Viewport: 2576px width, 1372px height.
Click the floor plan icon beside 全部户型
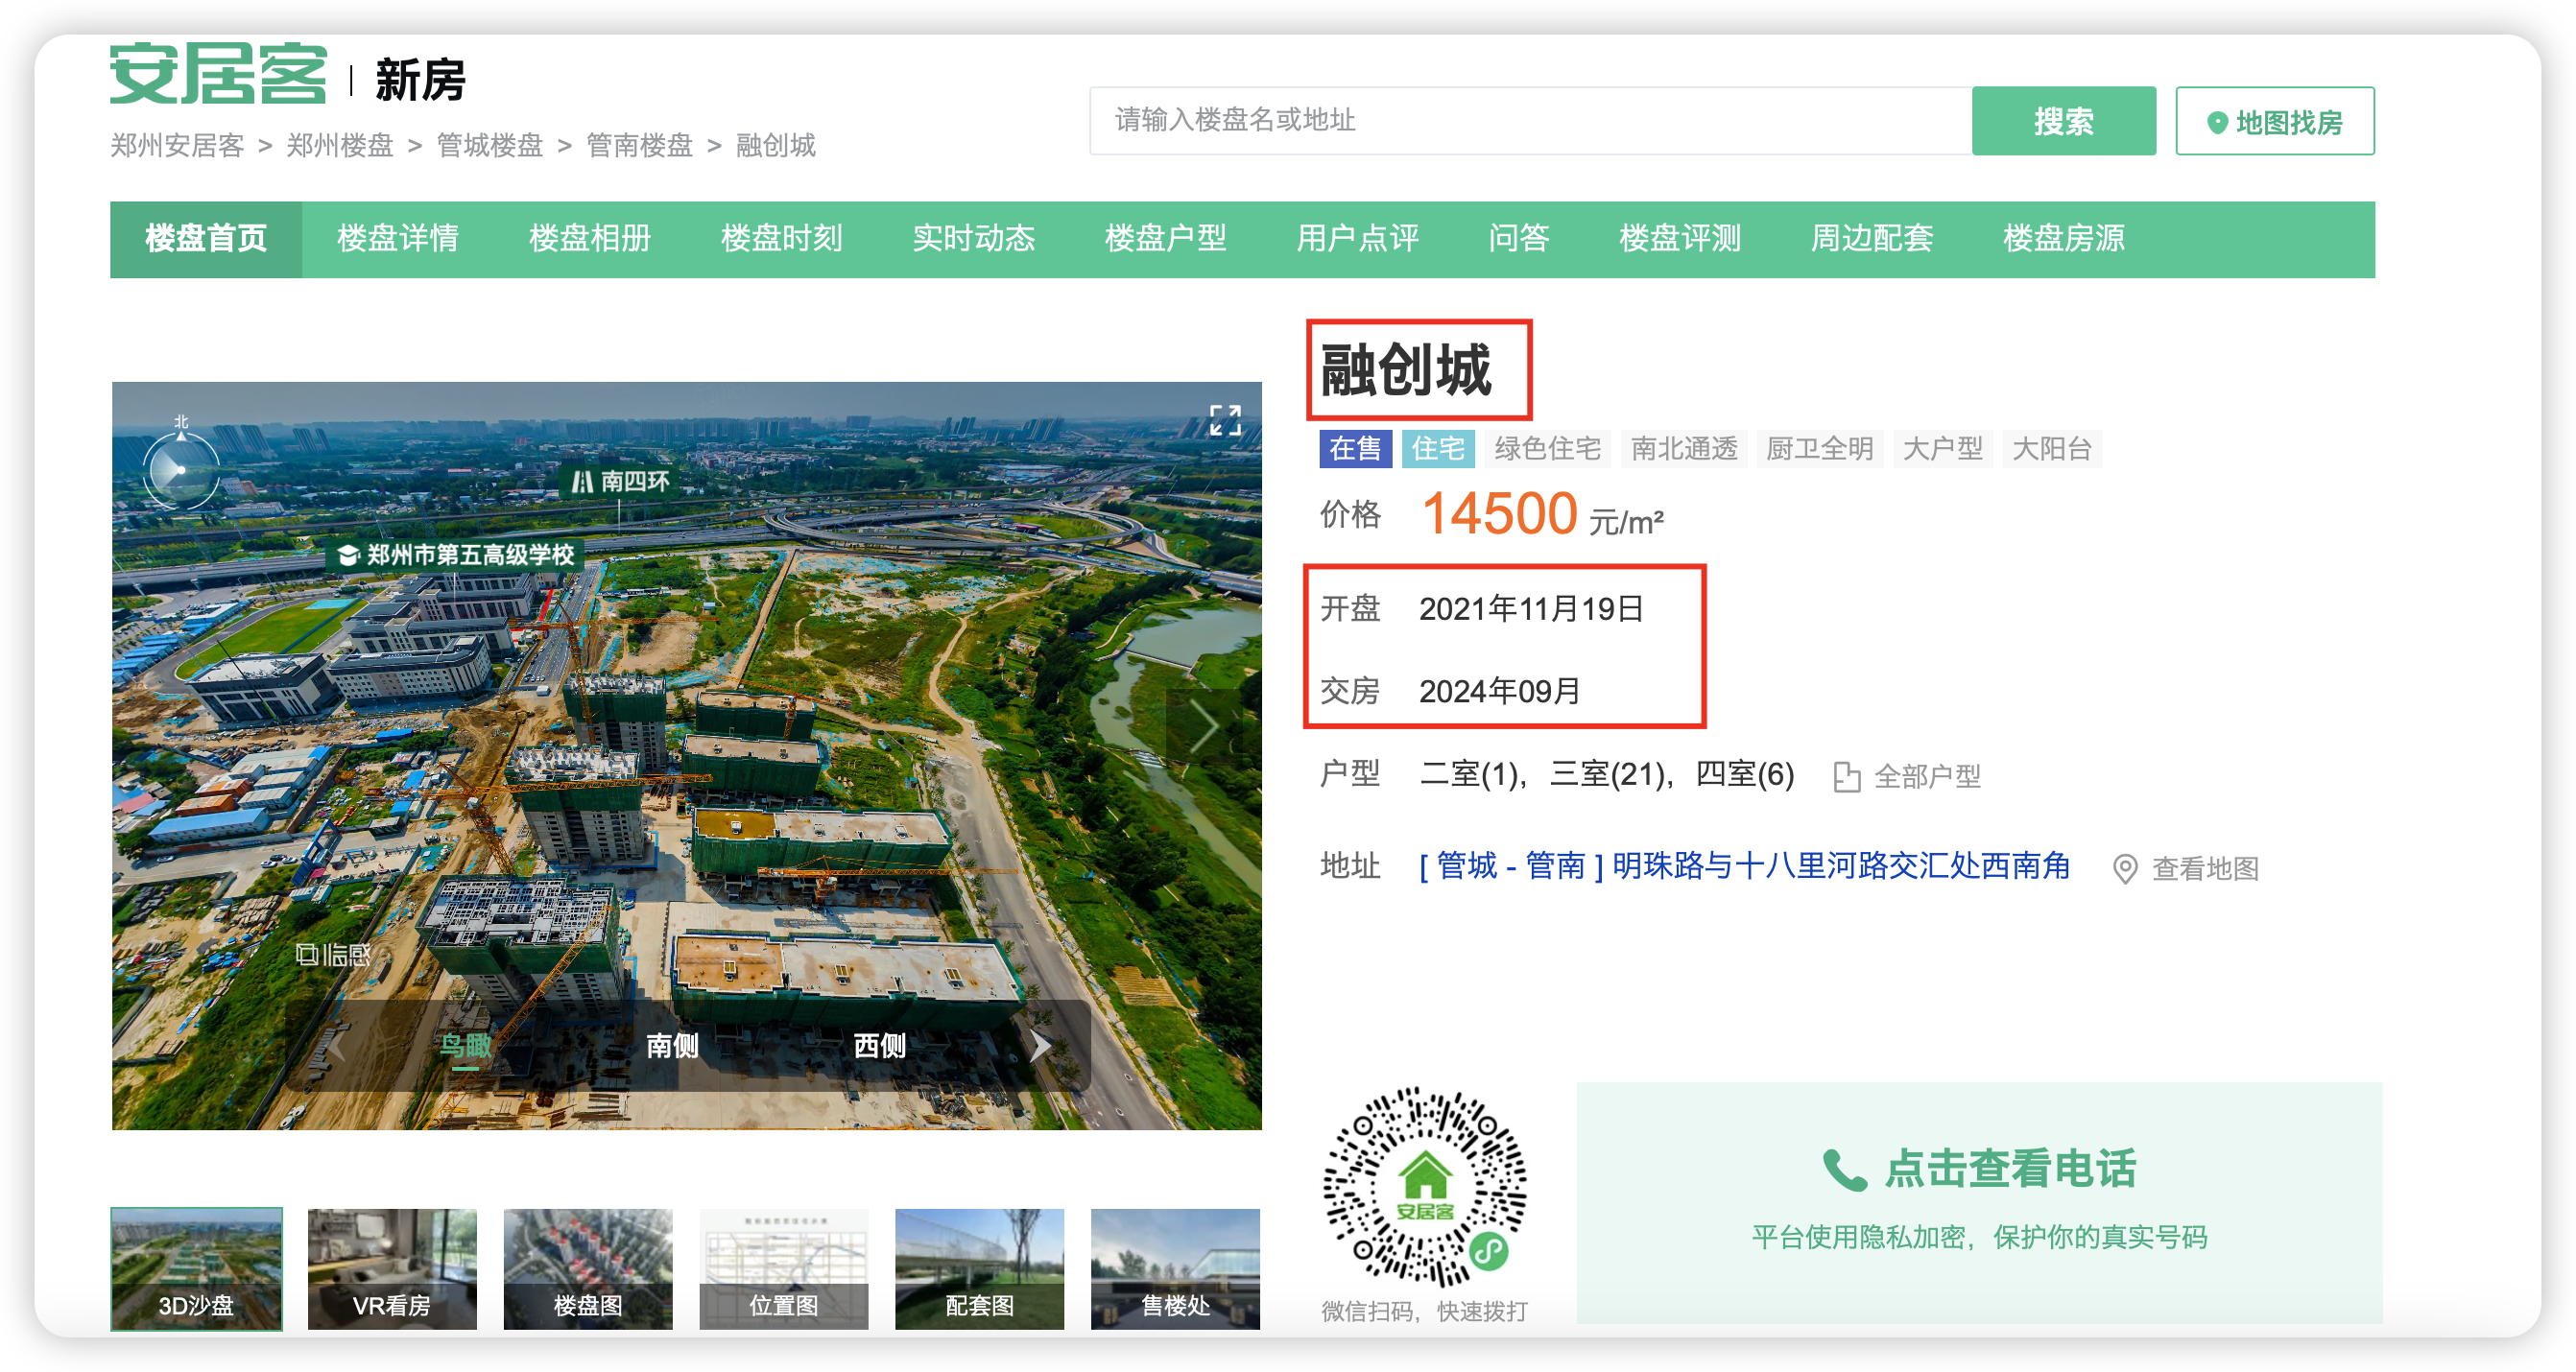coord(1846,777)
